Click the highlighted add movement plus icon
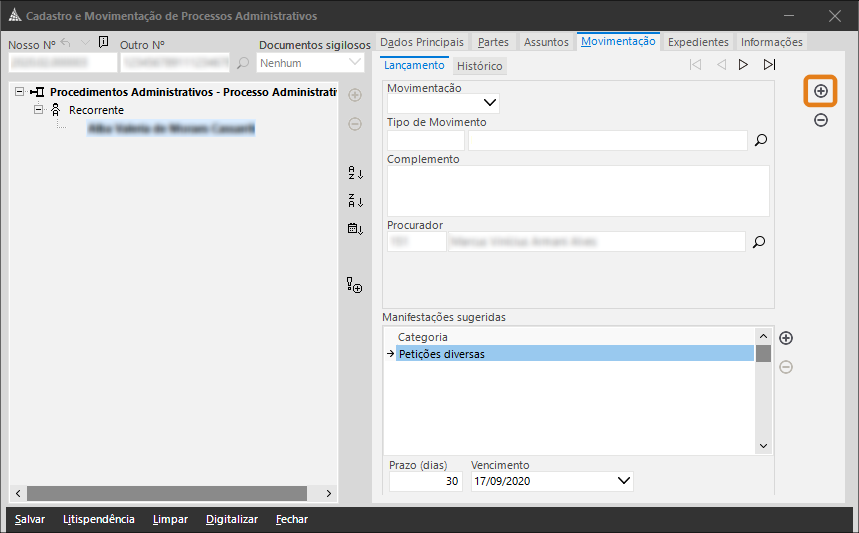859x533 pixels. coord(820,91)
